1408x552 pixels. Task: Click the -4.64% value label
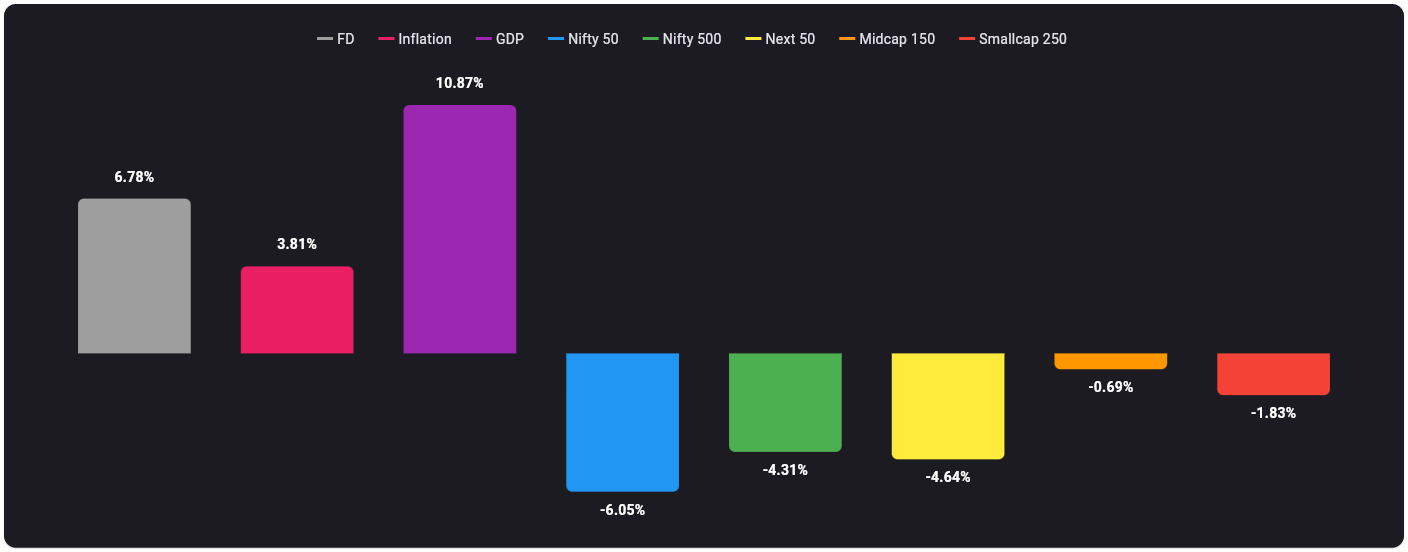click(948, 477)
